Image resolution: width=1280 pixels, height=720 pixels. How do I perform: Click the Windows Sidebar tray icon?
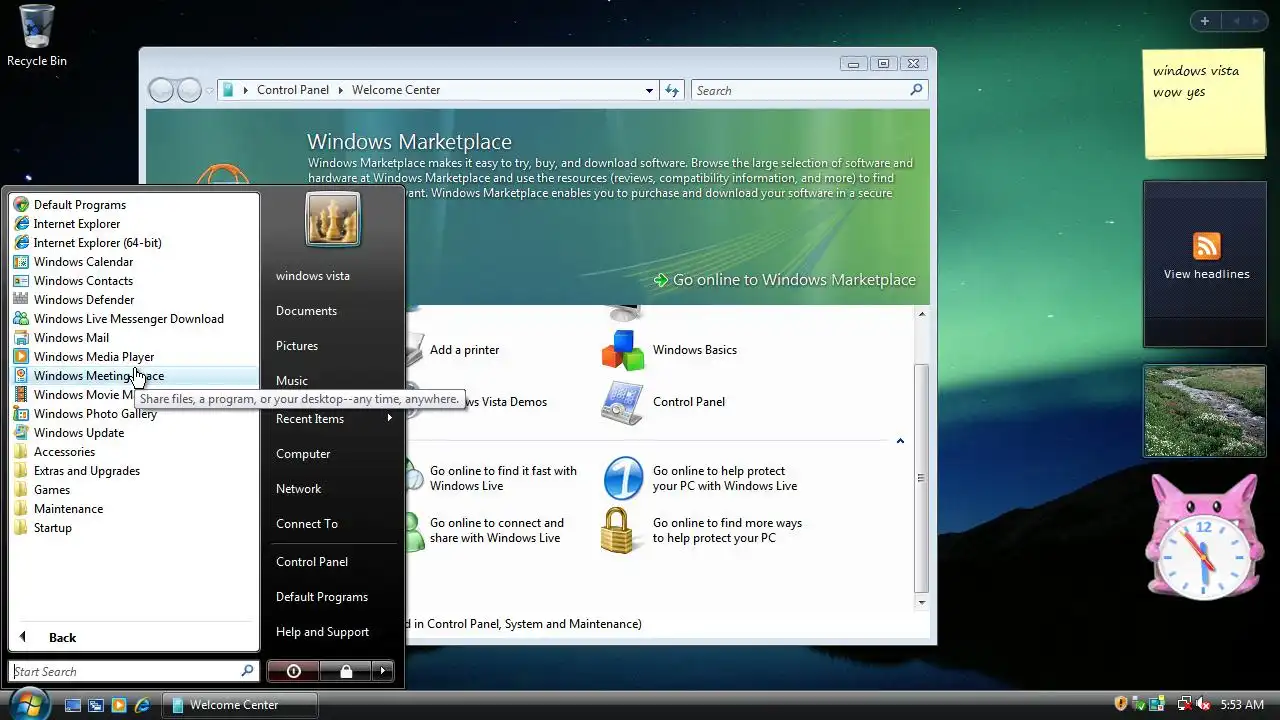point(1156,704)
